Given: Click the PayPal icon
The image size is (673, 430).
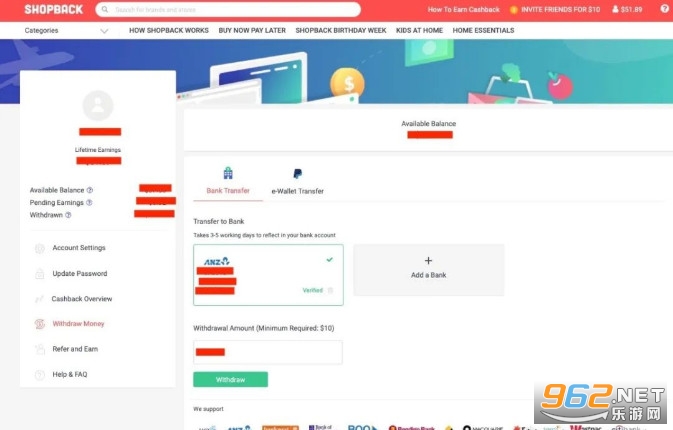Looking at the screenshot, I should pos(297,173).
